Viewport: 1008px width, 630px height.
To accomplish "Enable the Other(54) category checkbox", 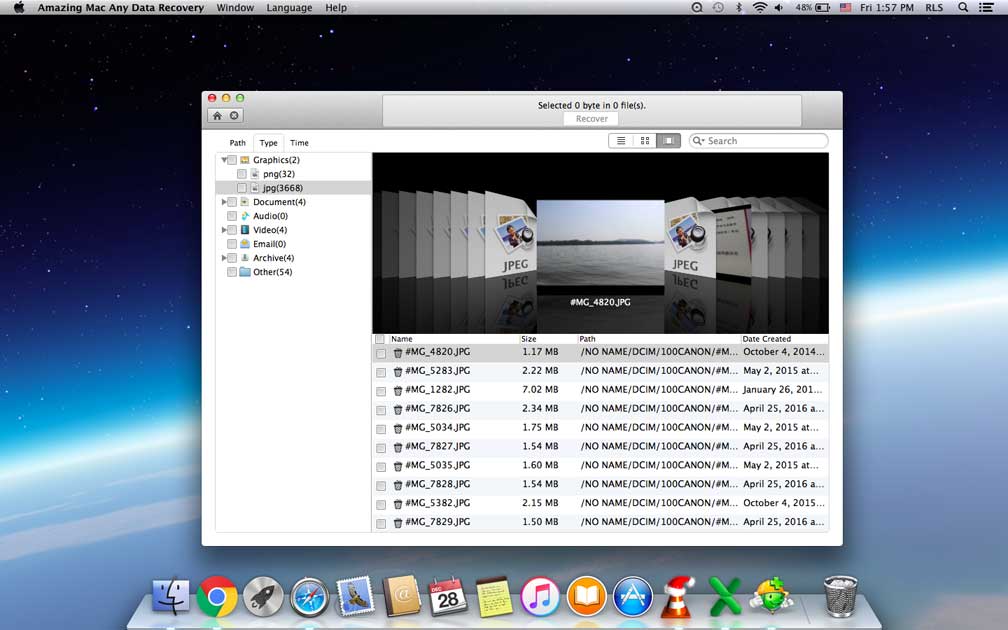I will (232, 272).
